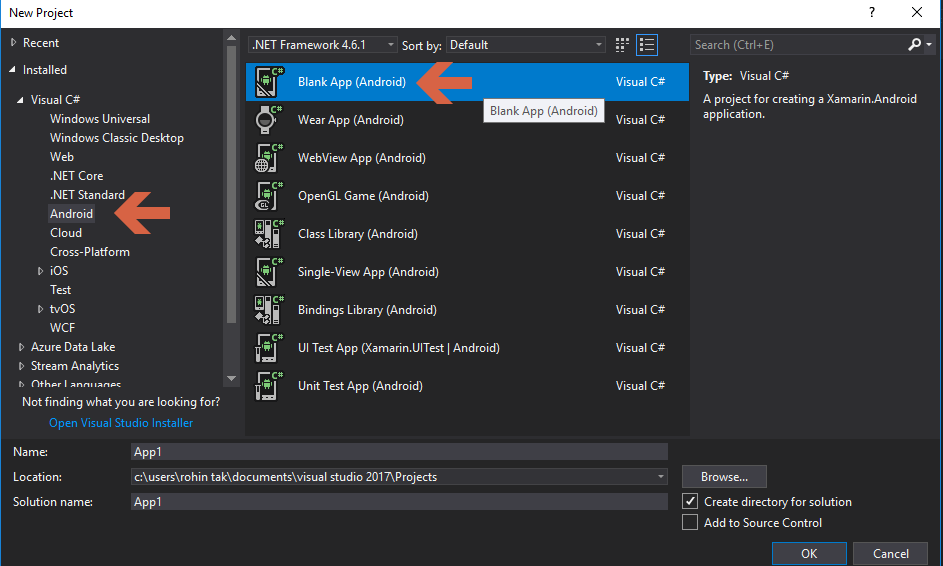943x566 pixels.
Task: Click the tree scroll down arrow
Action: tap(231, 378)
